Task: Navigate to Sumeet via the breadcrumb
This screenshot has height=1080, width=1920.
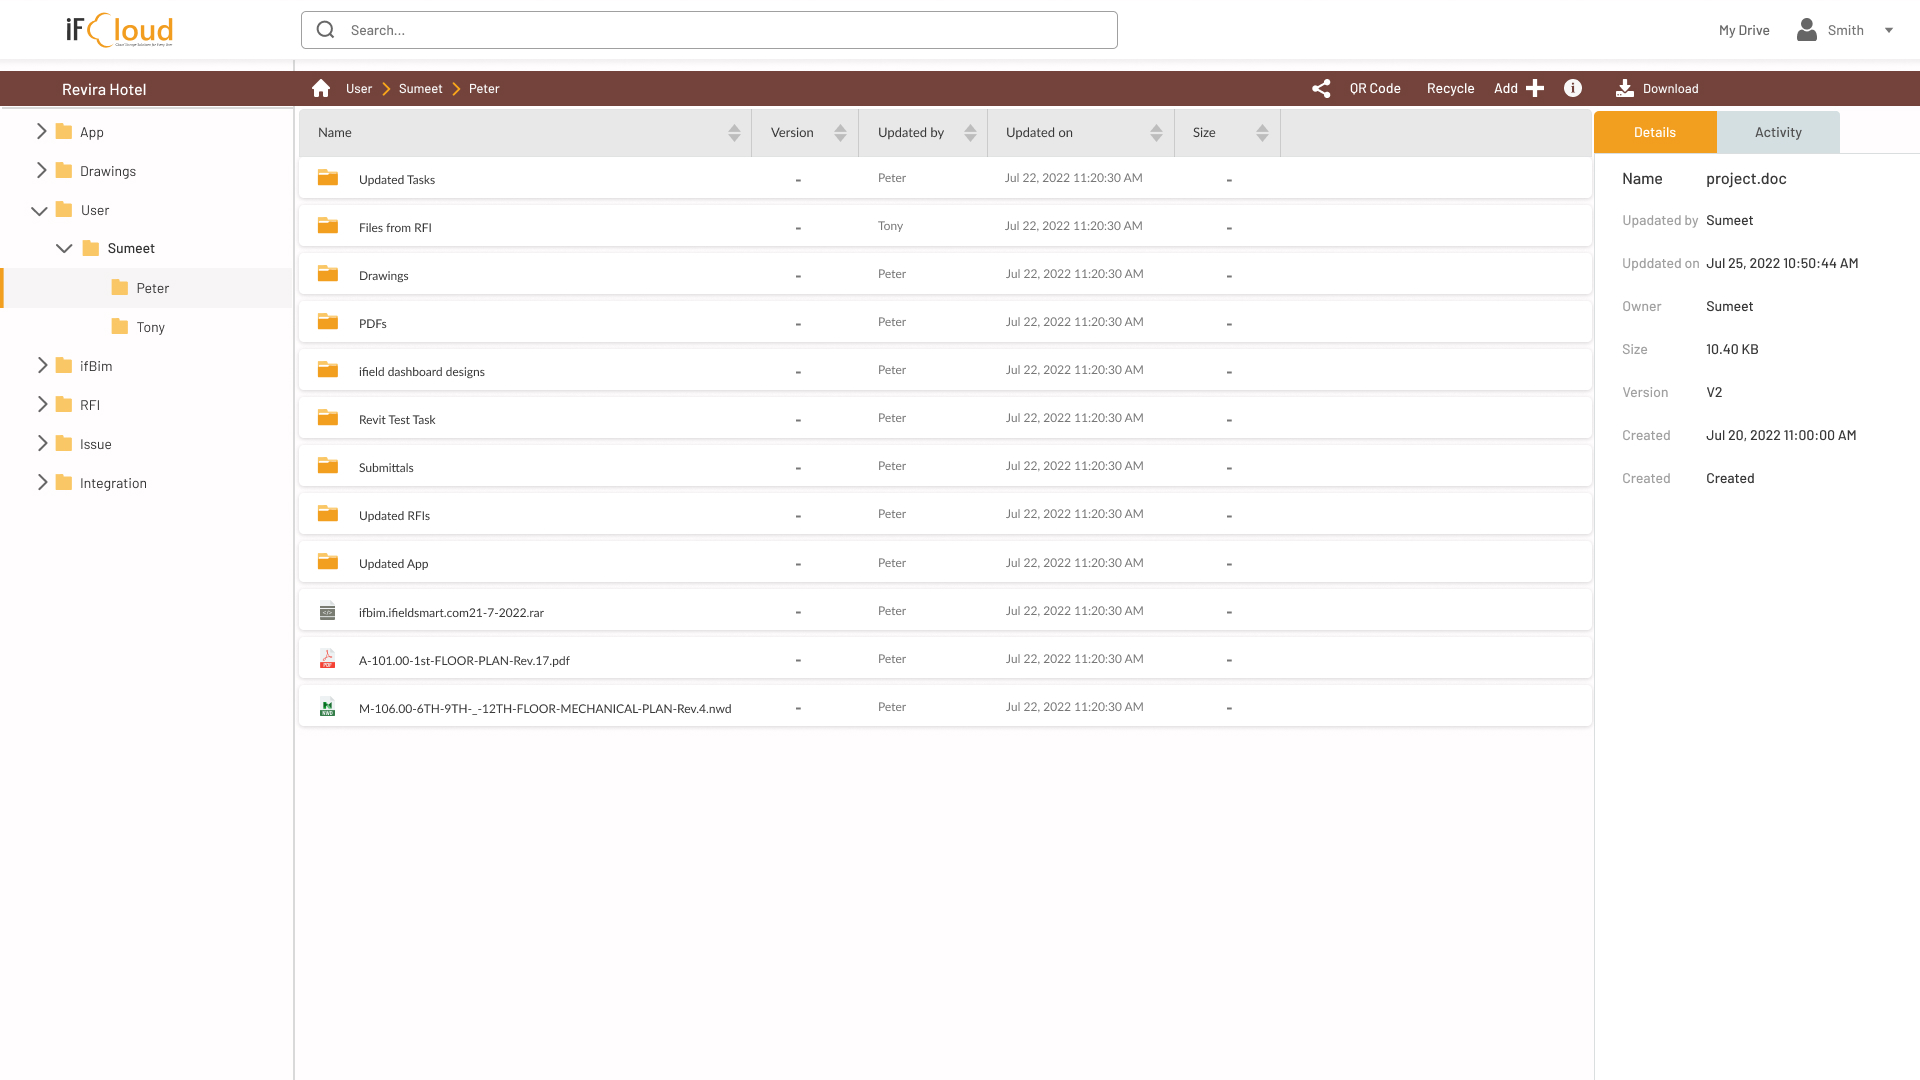Action: coord(420,88)
